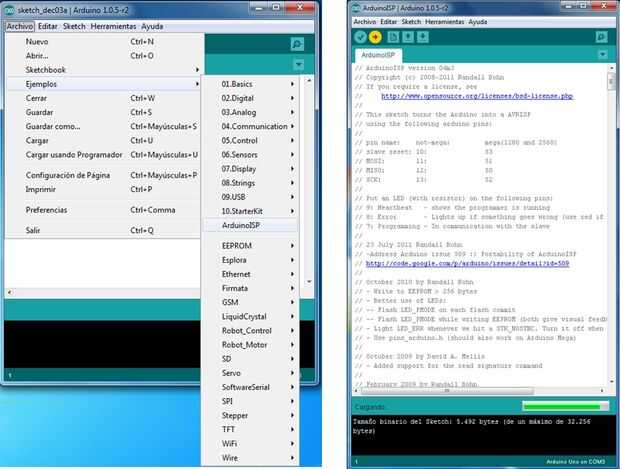The image size is (620, 469).
Task: Expand Servo library examples
Action: tap(250, 373)
